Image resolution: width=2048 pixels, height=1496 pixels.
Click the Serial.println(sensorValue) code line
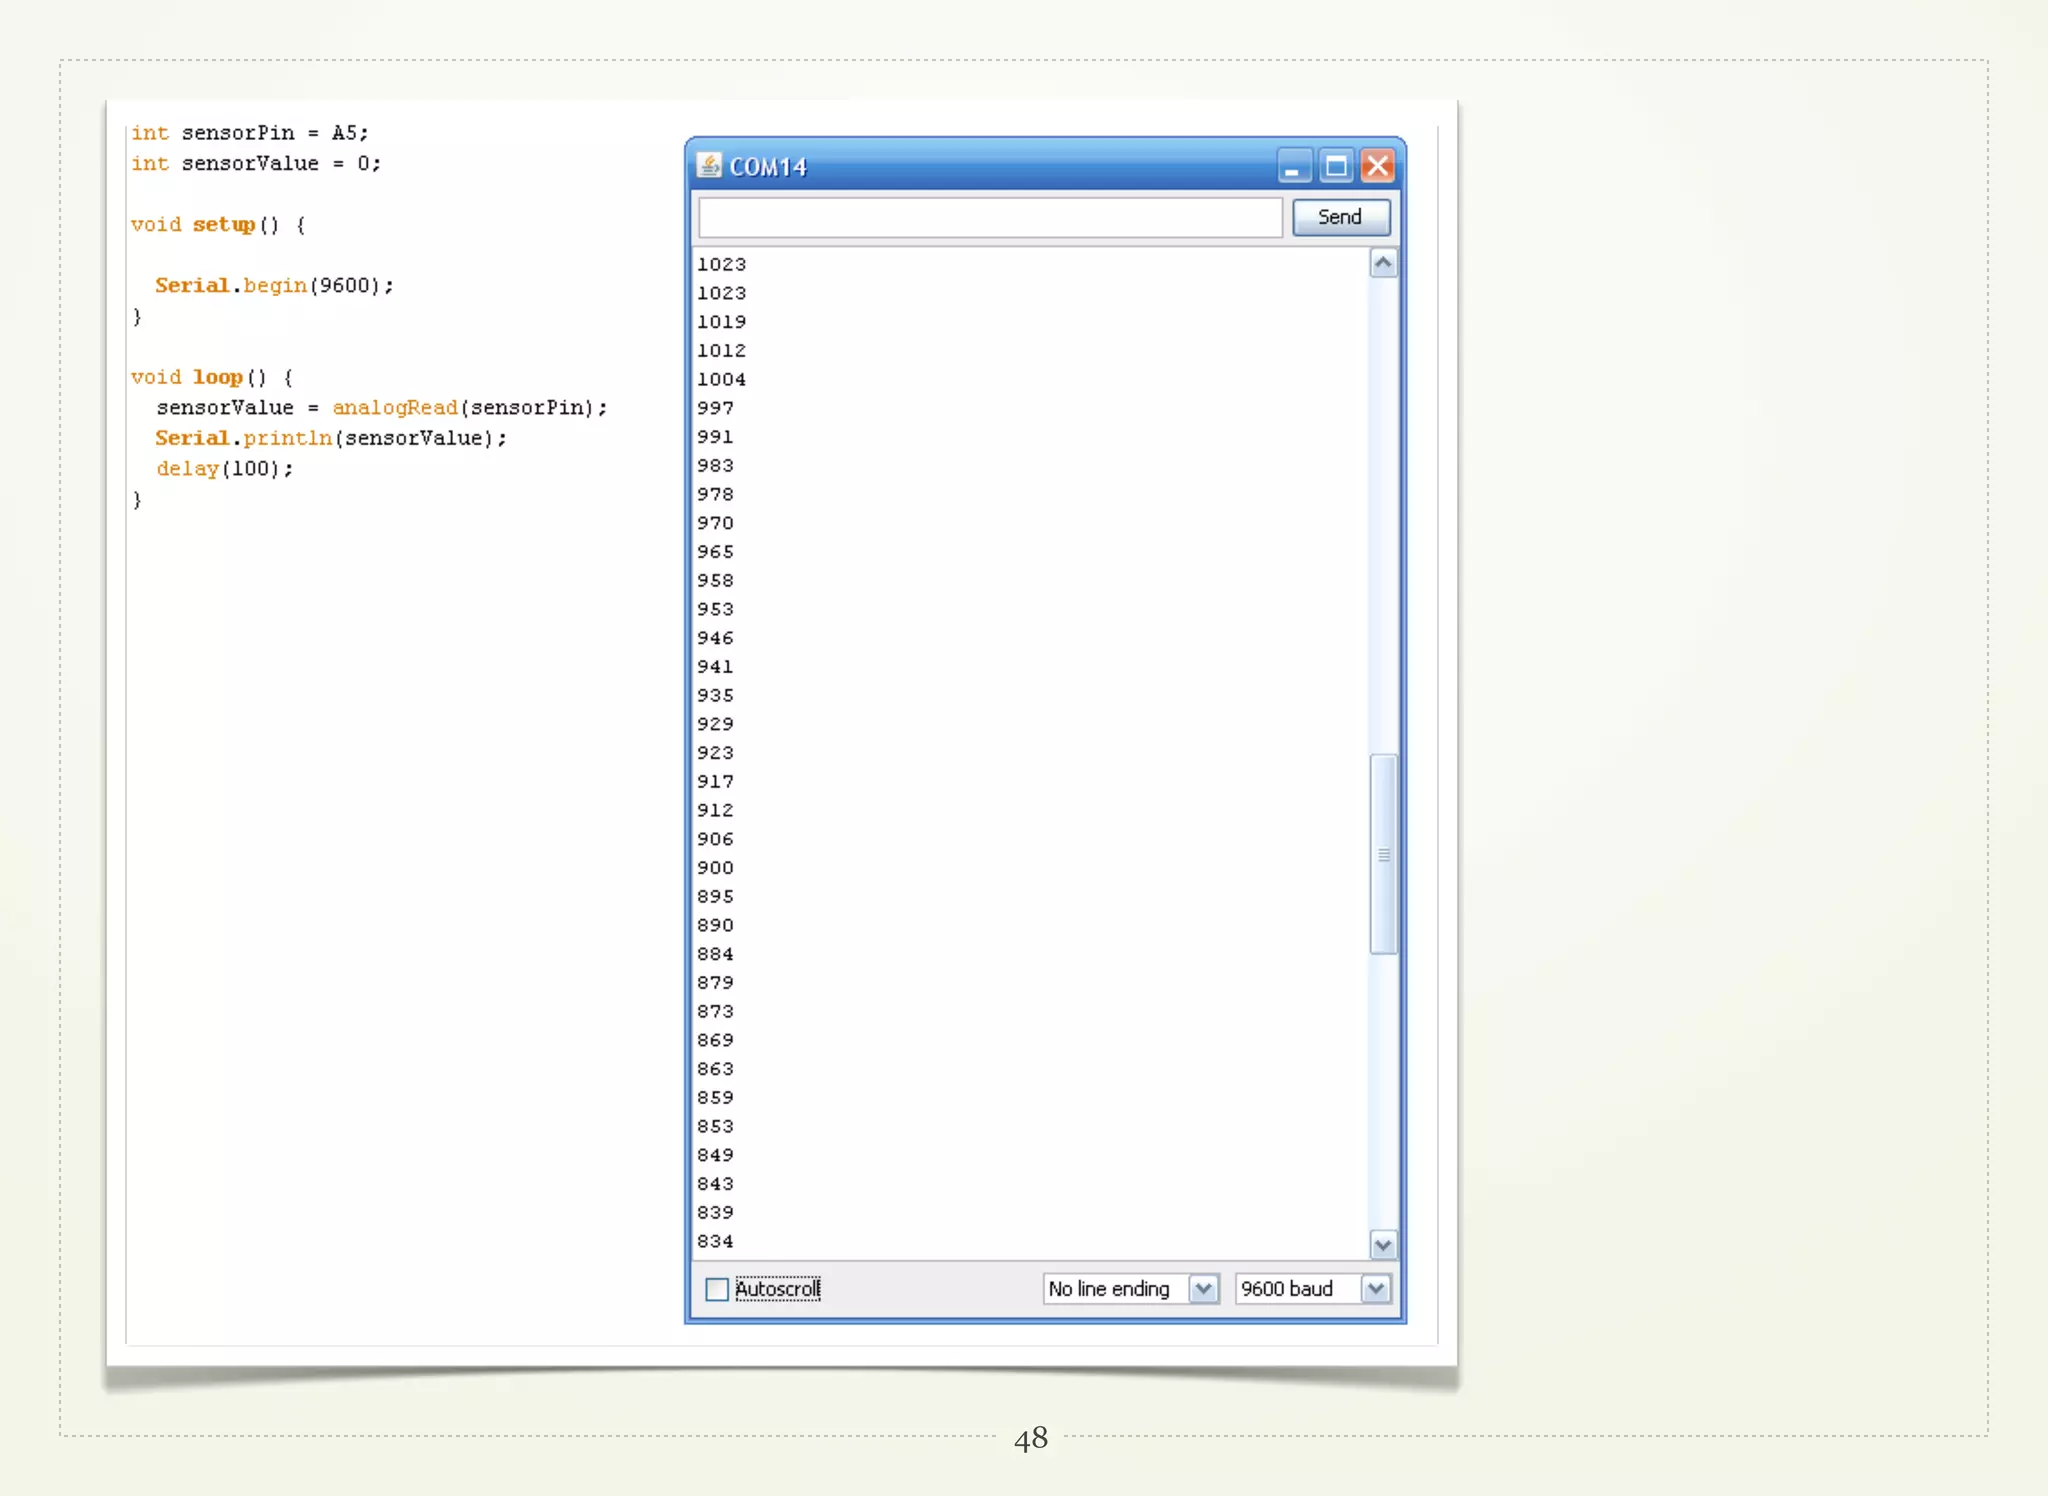[x=331, y=438]
